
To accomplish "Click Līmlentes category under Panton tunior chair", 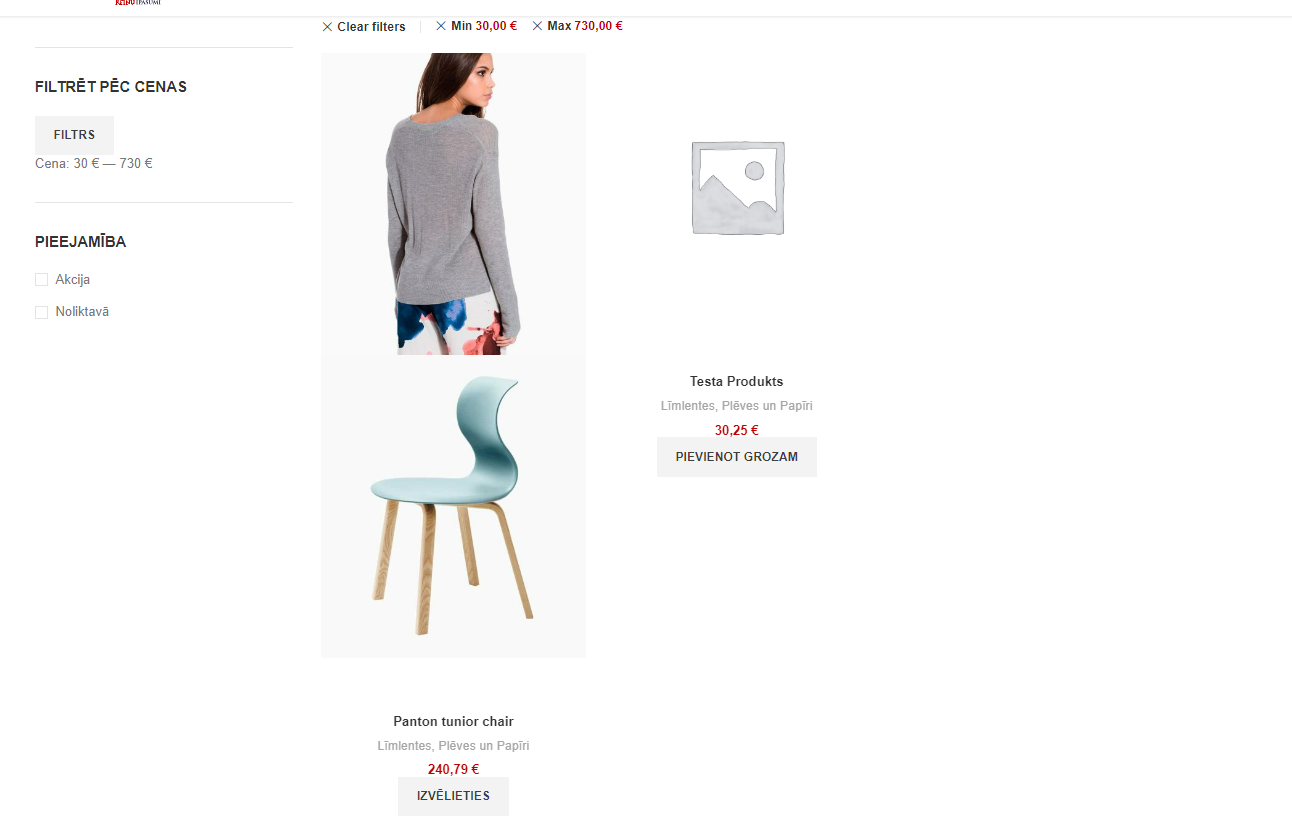I will pyautogui.click(x=404, y=746).
